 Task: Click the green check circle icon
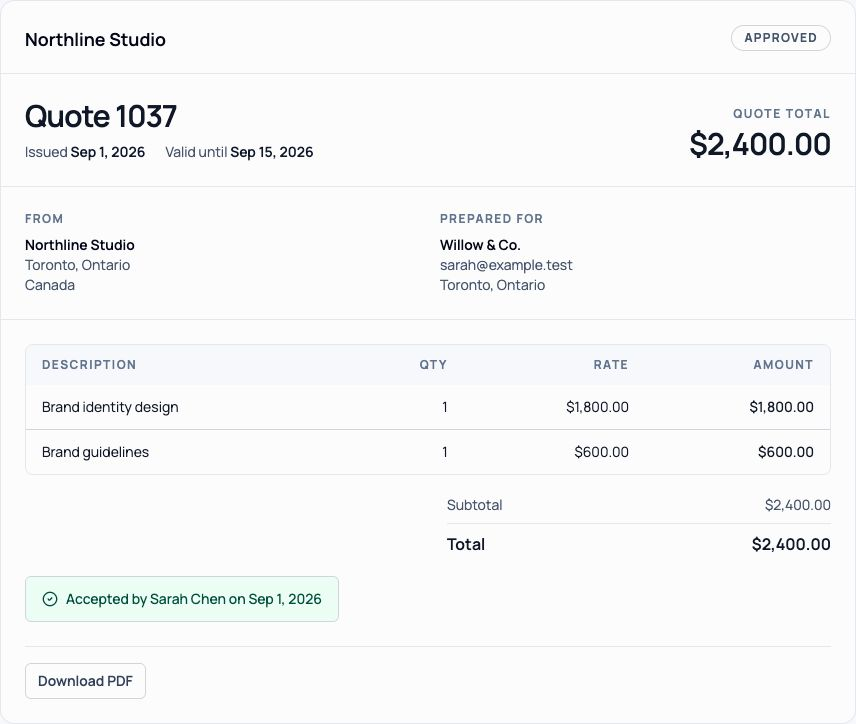tap(50, 599)
